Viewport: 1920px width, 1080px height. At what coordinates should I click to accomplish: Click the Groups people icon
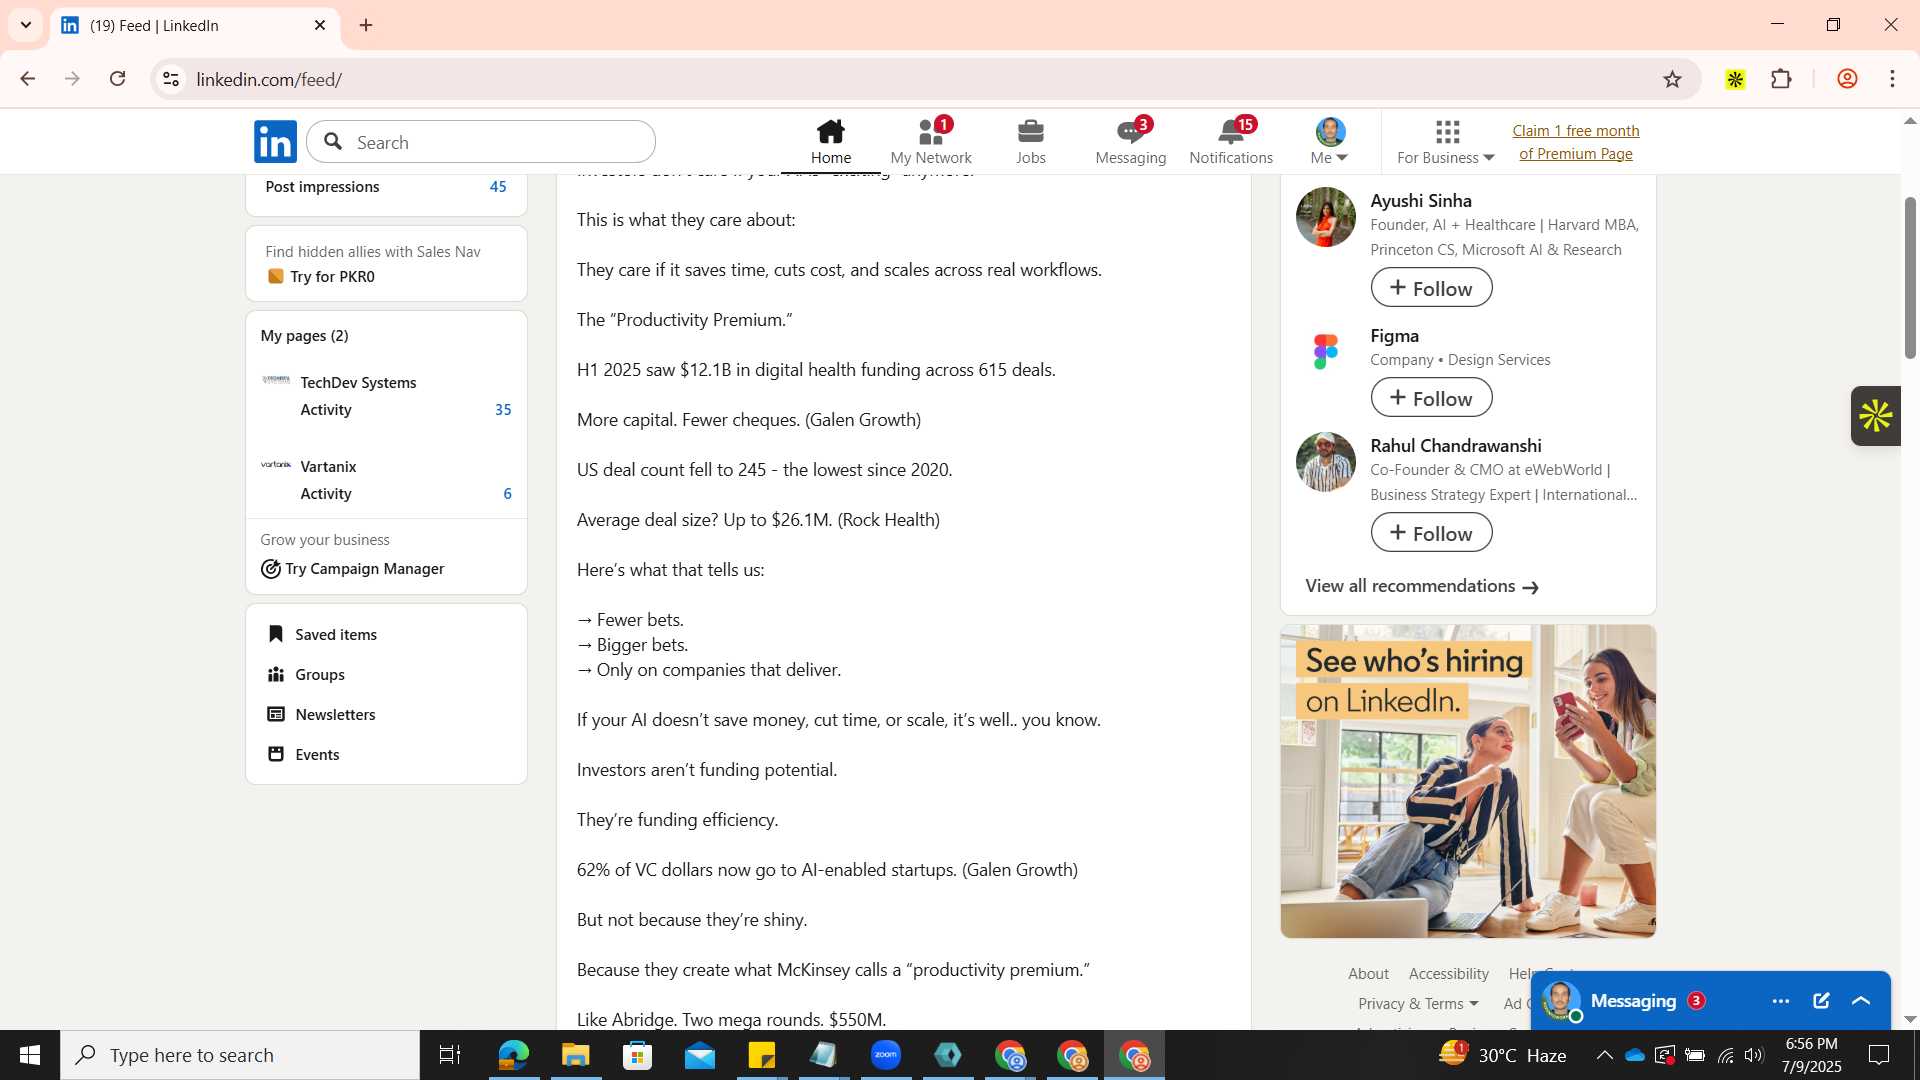(276, 674)
